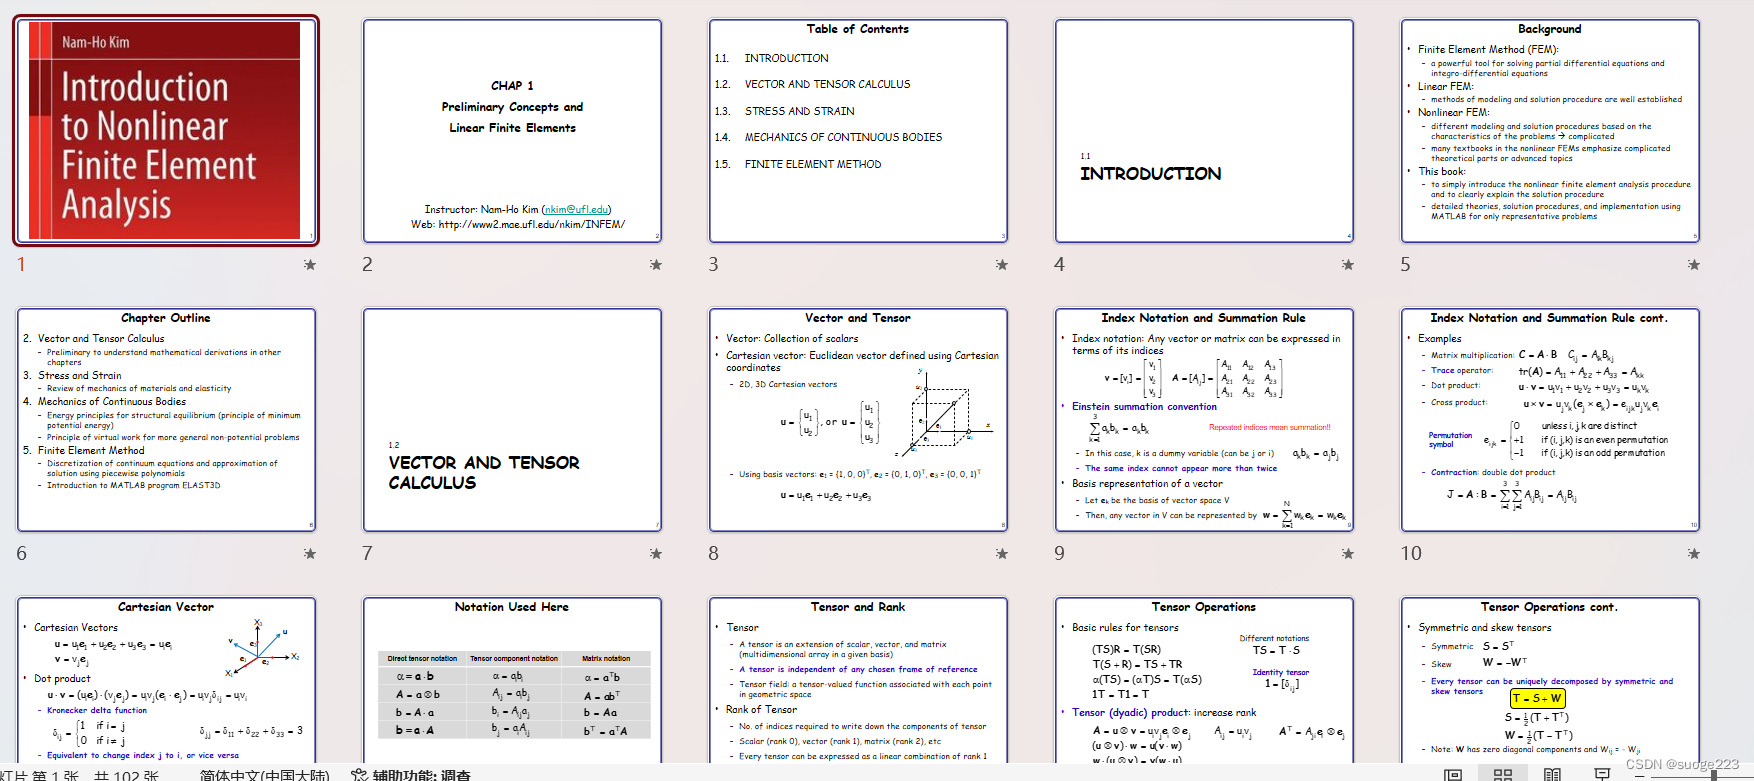Select the Index Notation and Summation Rule slide 9
Screen dimensions: 1754x781
(1204, 420)
